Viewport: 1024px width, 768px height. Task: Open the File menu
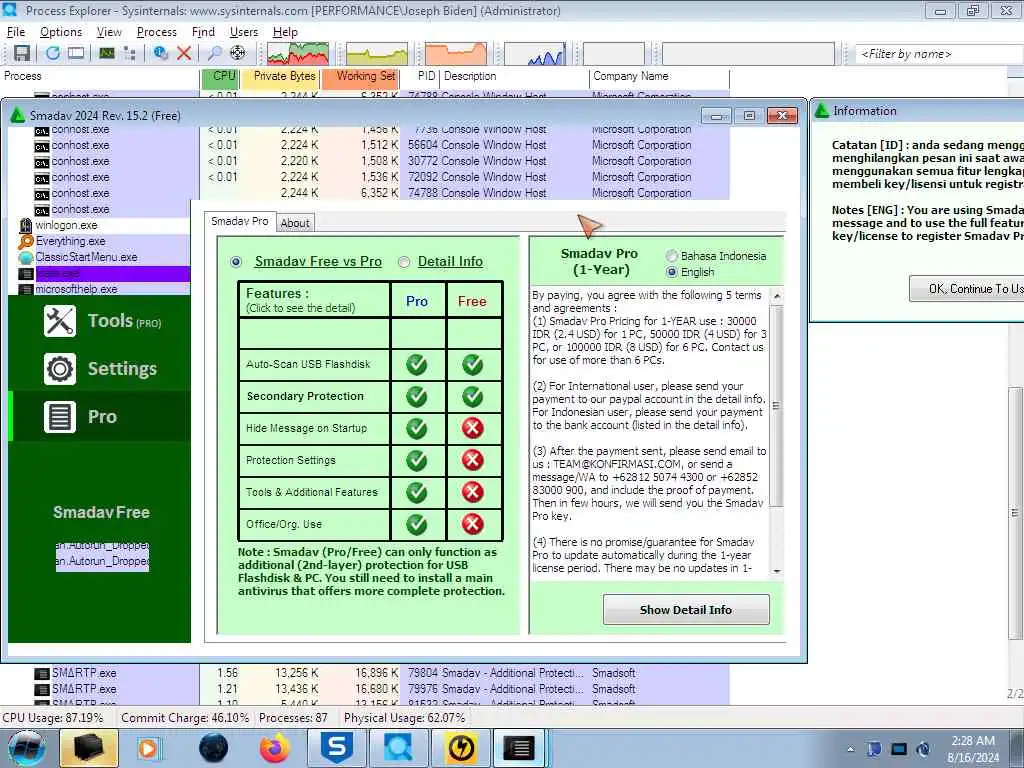pyautogui.click(x=16, y=32)
